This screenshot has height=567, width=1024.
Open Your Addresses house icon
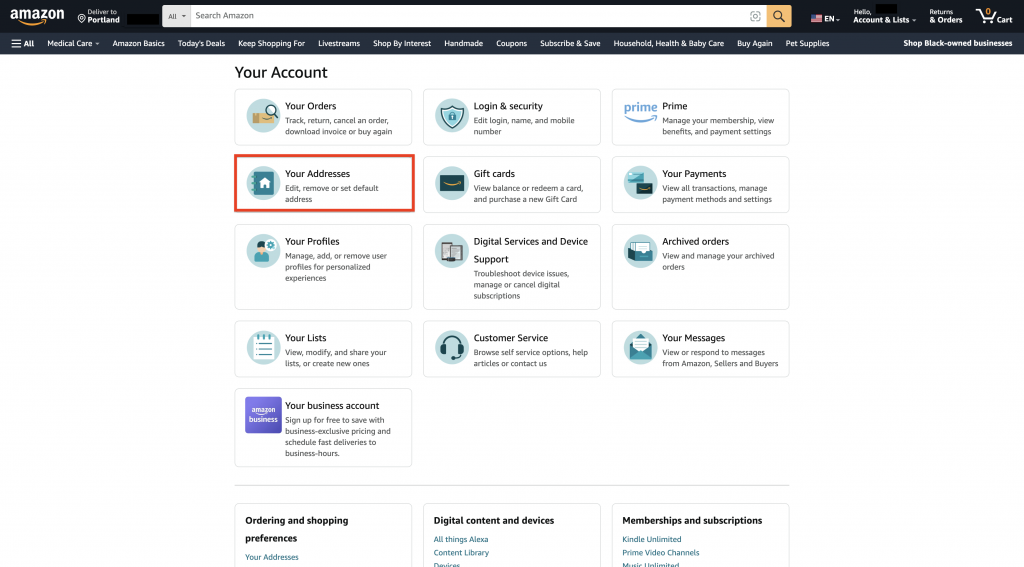click(x=263, y=184)
